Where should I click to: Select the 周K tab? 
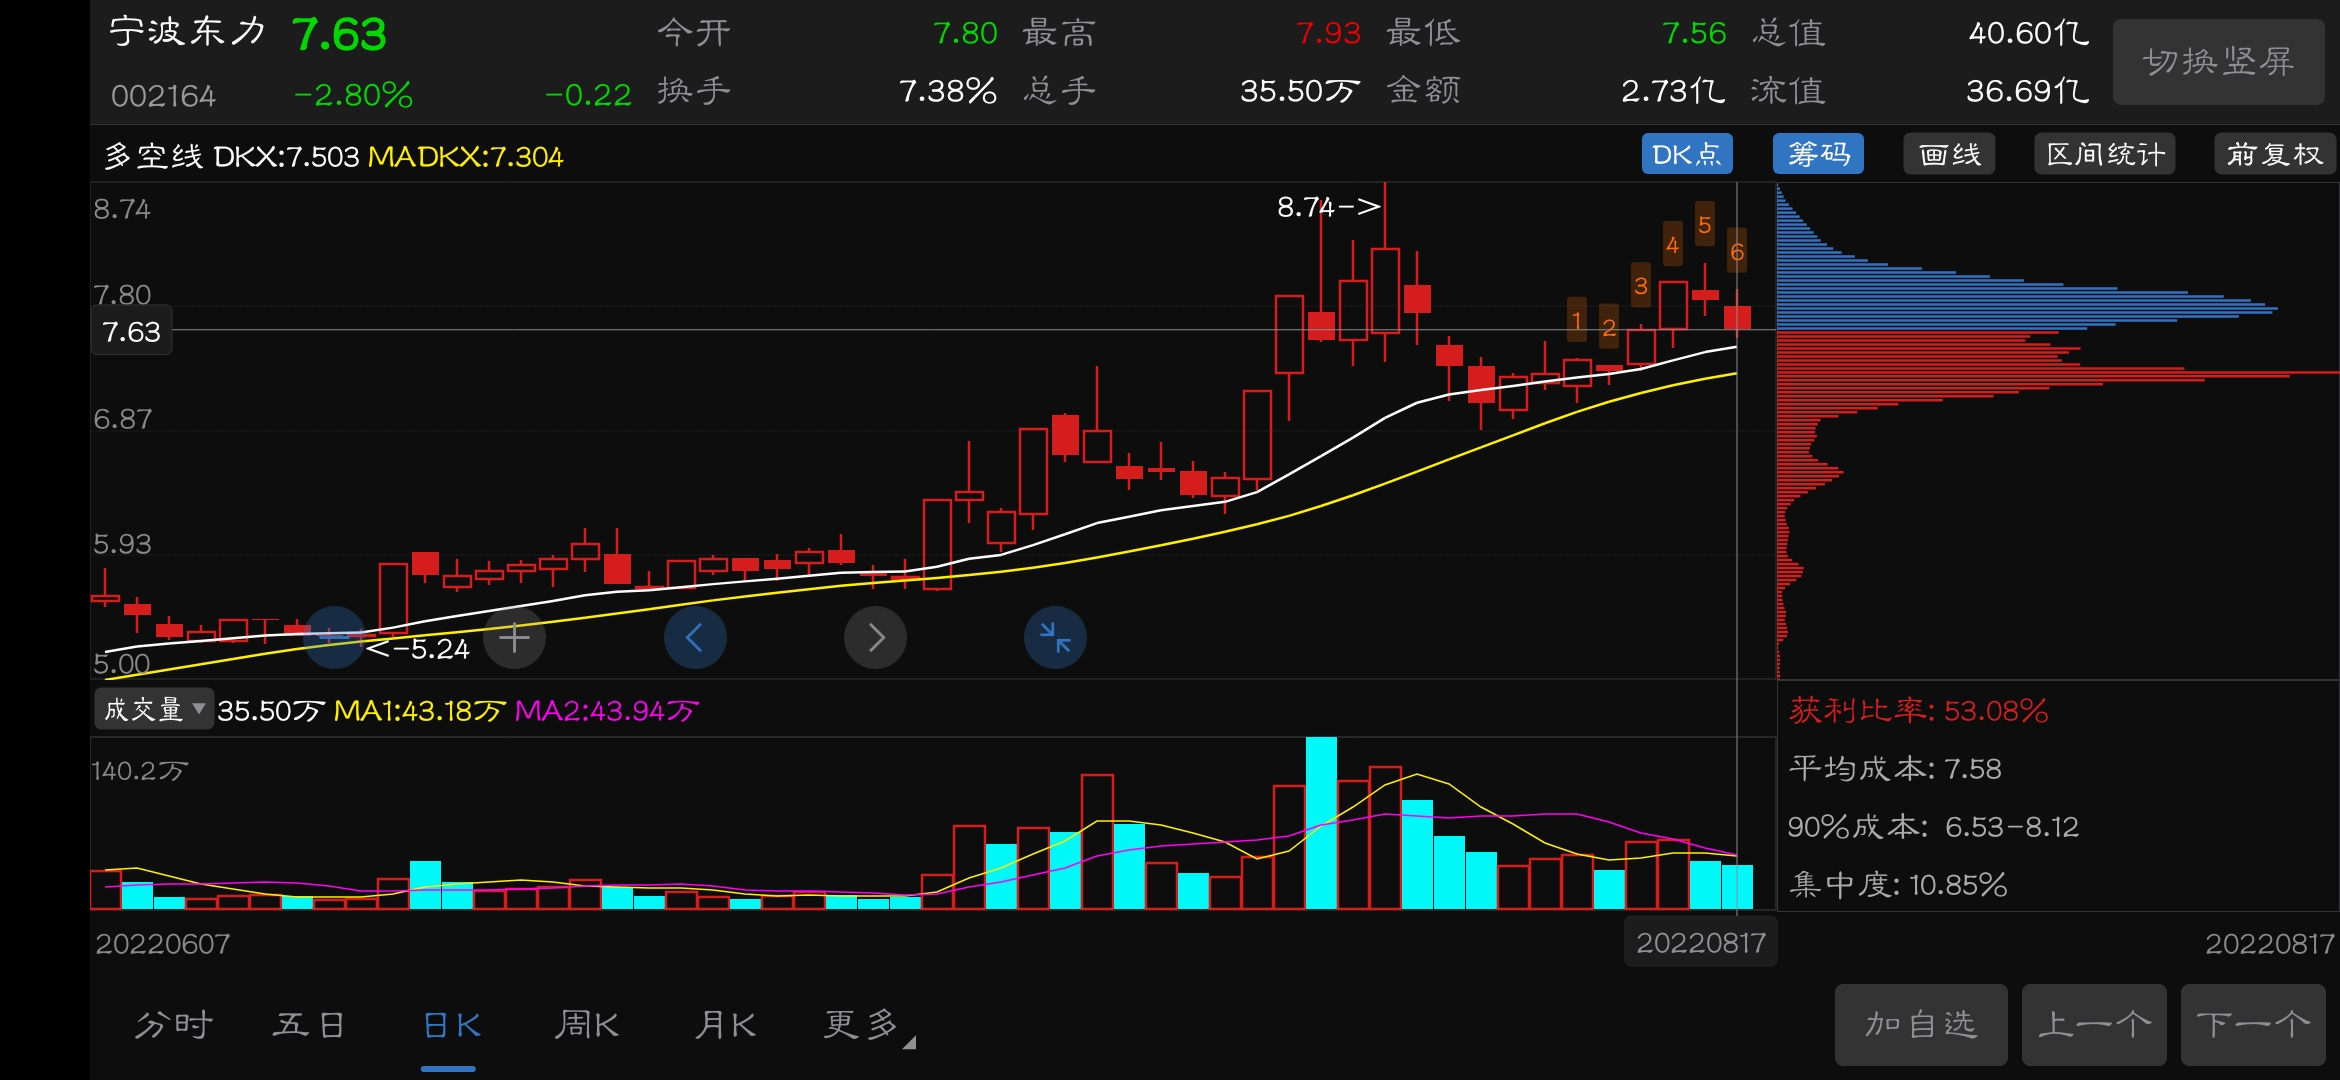click(x=587, y=1024)
